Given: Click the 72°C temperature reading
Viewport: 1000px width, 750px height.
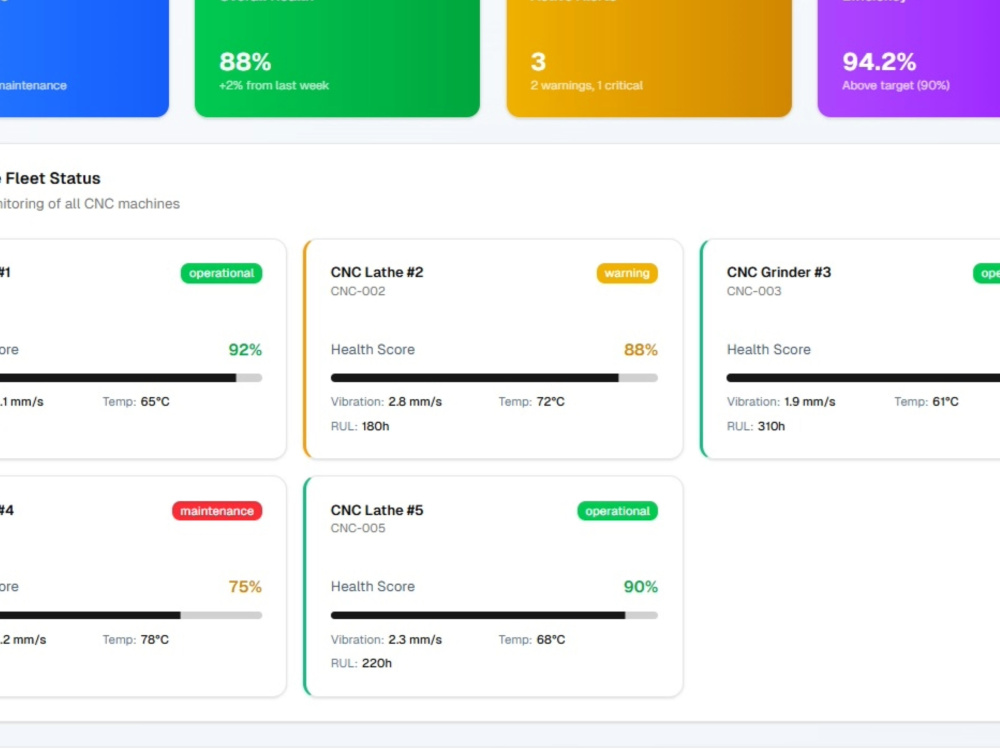Looking at the screenshot, I should 550,402.
